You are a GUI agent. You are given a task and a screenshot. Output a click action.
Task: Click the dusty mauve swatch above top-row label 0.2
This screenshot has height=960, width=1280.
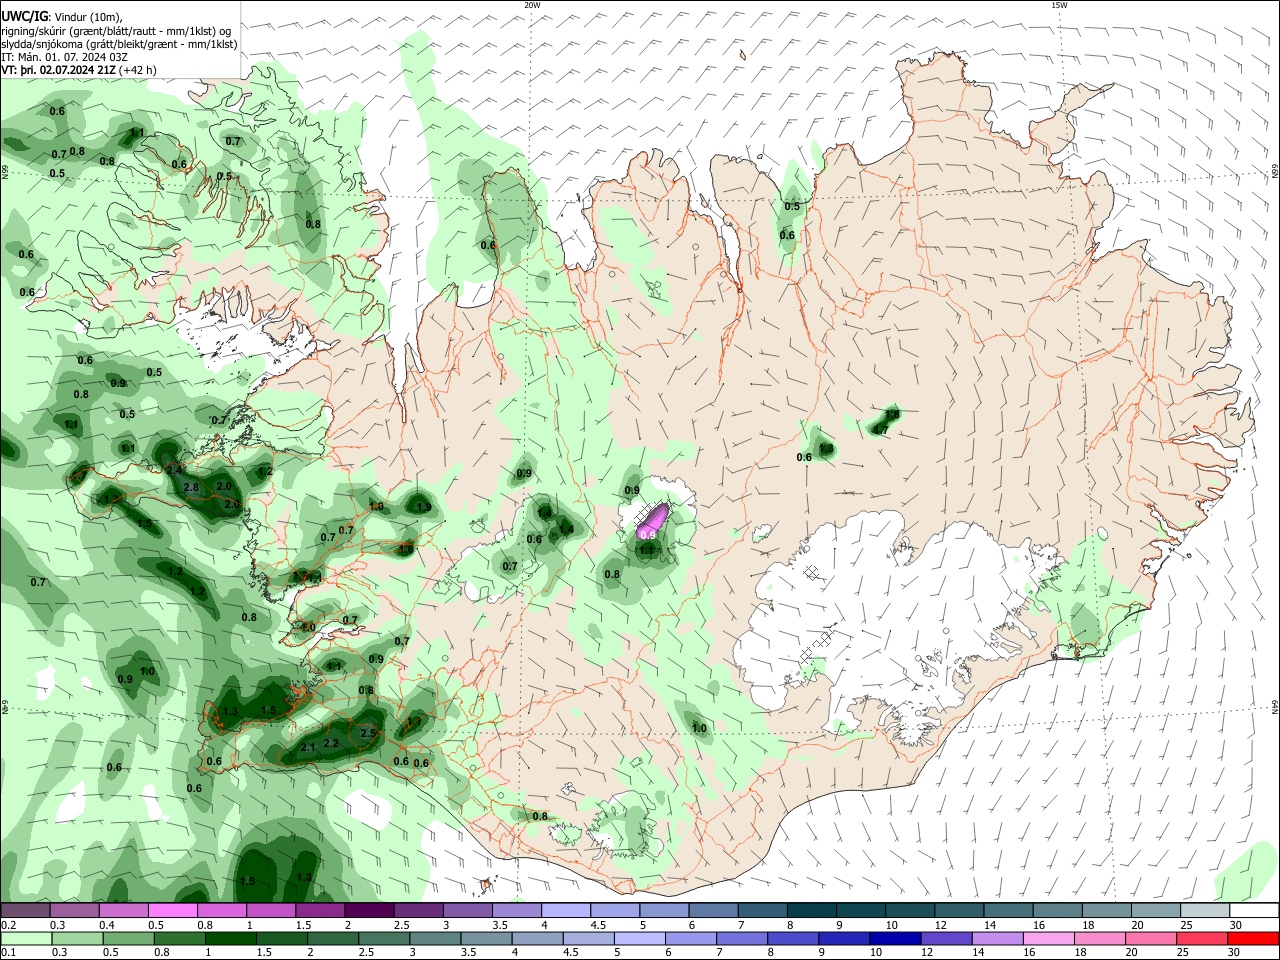point(25,909)
